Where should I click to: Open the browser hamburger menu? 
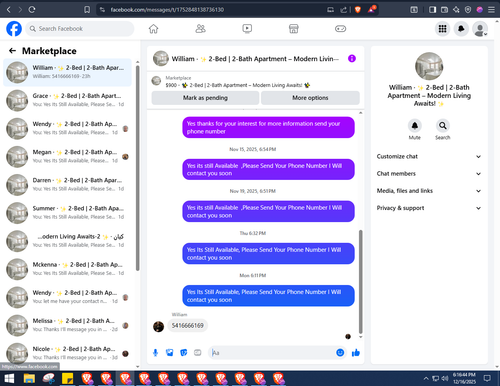(x=491, y=10)
